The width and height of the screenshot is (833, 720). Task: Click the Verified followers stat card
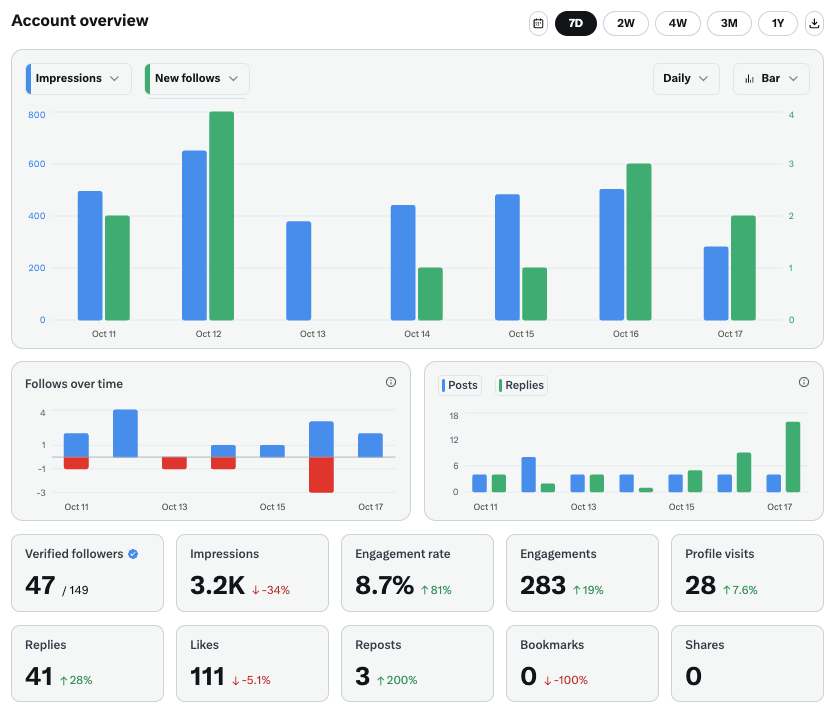click(x=88, y=573)
